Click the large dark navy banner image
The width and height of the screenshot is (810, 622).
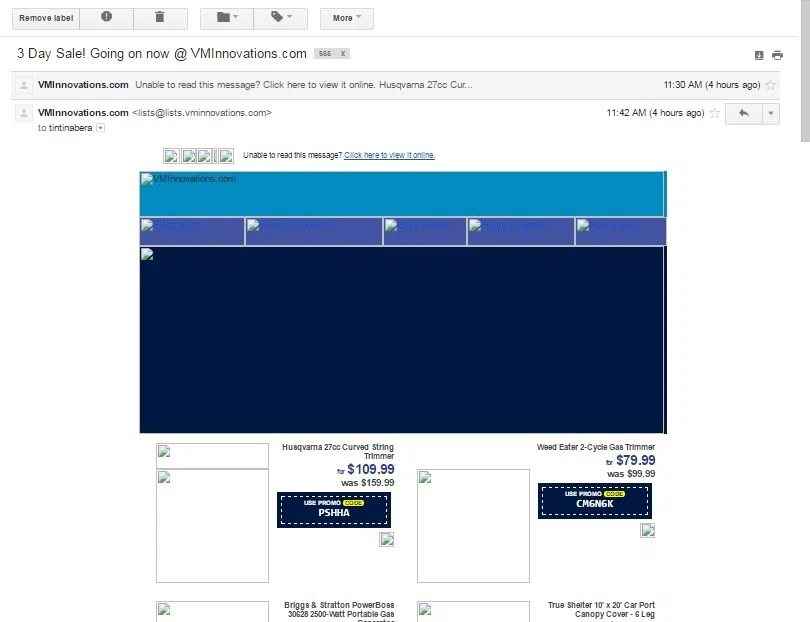click(402, 340)
